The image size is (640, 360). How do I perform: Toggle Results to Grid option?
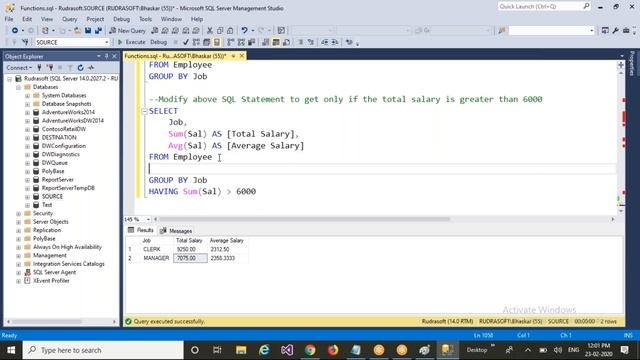[276, 42]
